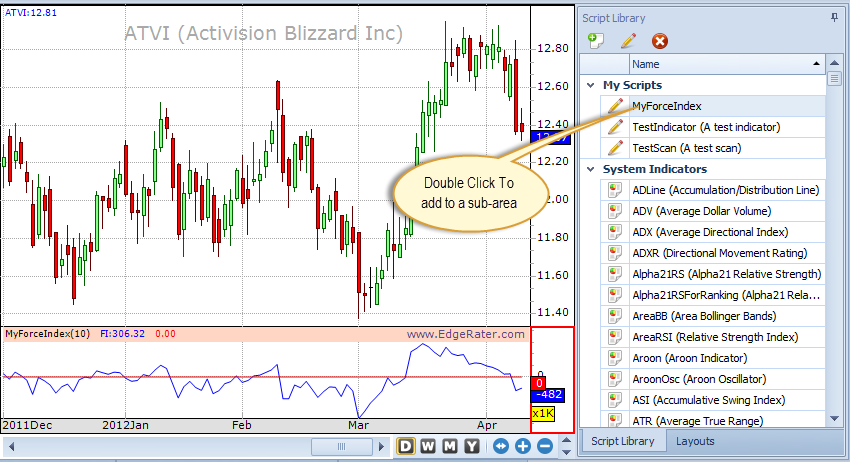Click the Alpha21RSForRanking indicator icon
The width and height of the screenshot is (850, 462).
click(615, 295)
